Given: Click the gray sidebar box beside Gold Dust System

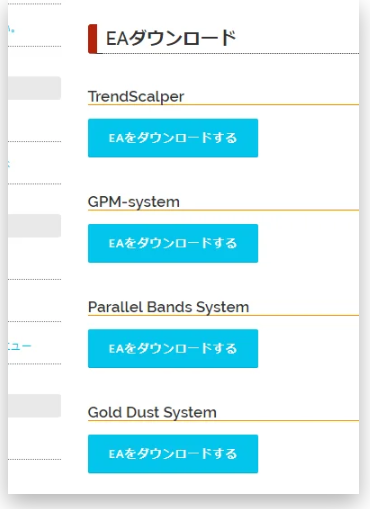Looking at the screenshot, I should click(x=34, y=406).
